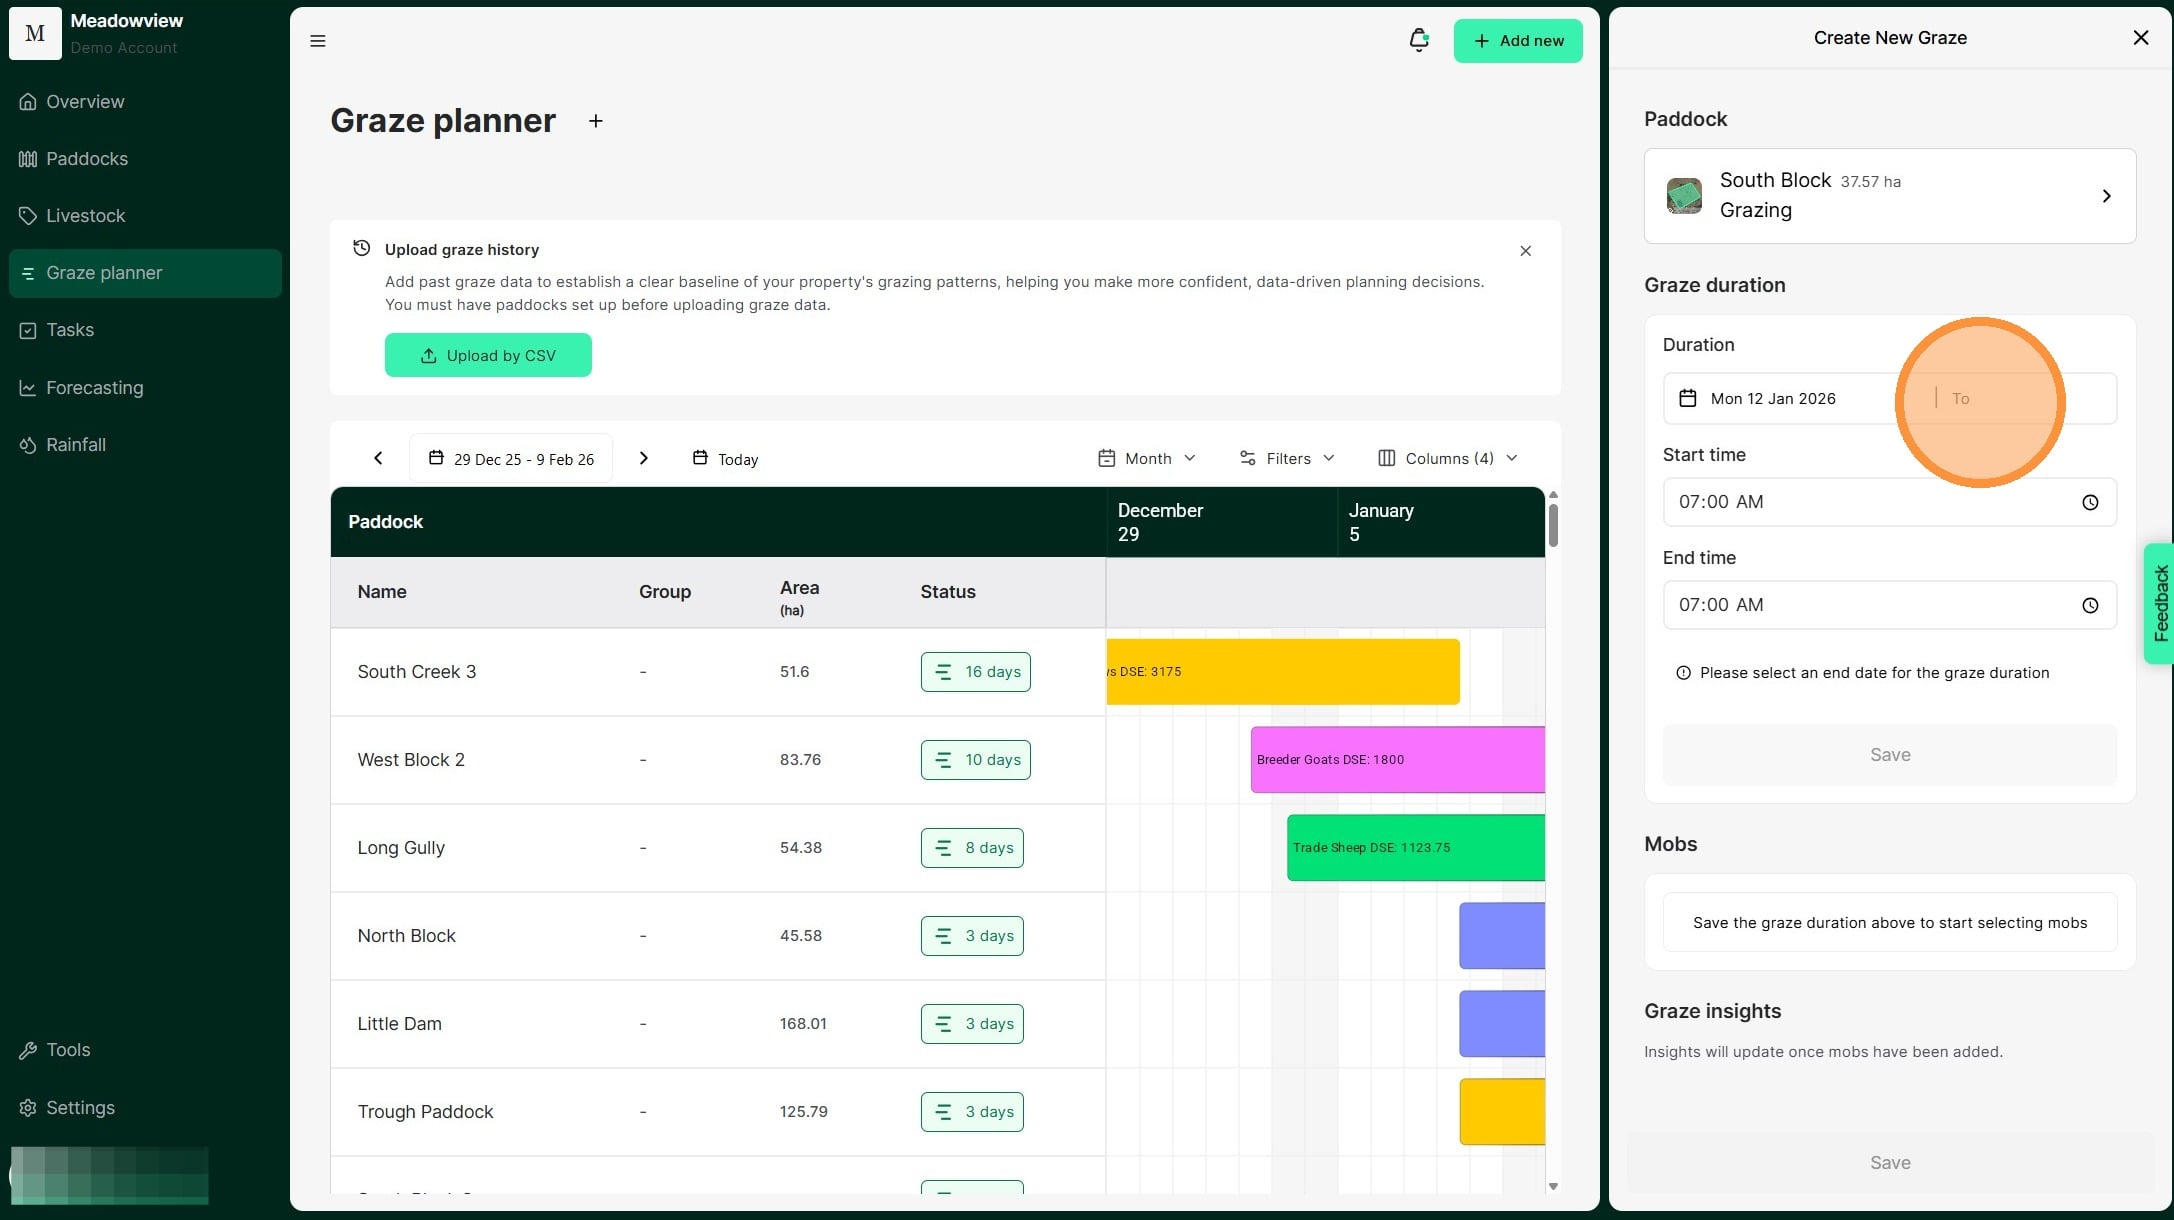This screenshot has width=2174, height=1220.
Task: Click the plus icon beside Graze planner
Action: tap(596, 121)
